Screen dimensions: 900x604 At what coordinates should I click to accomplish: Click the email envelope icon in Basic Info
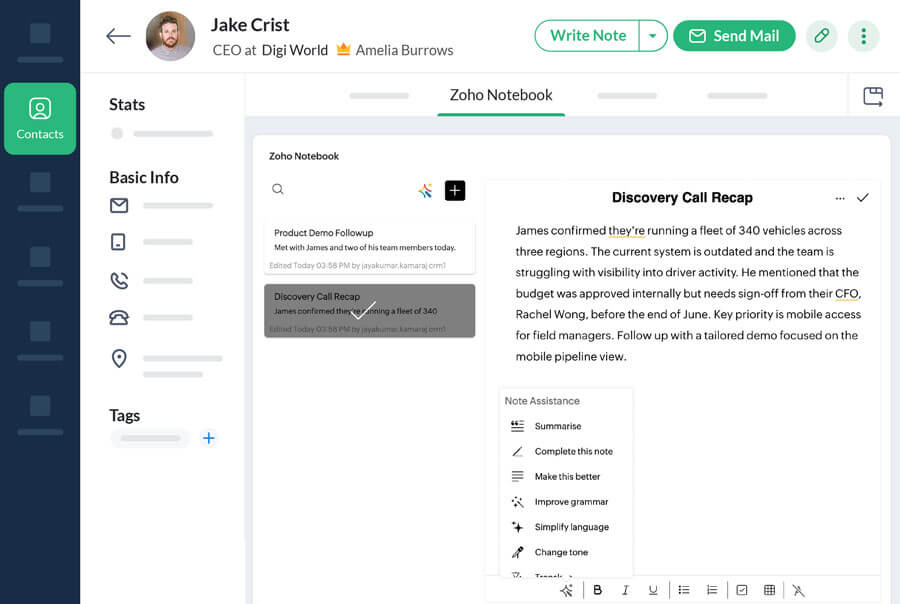coord(119,205)
